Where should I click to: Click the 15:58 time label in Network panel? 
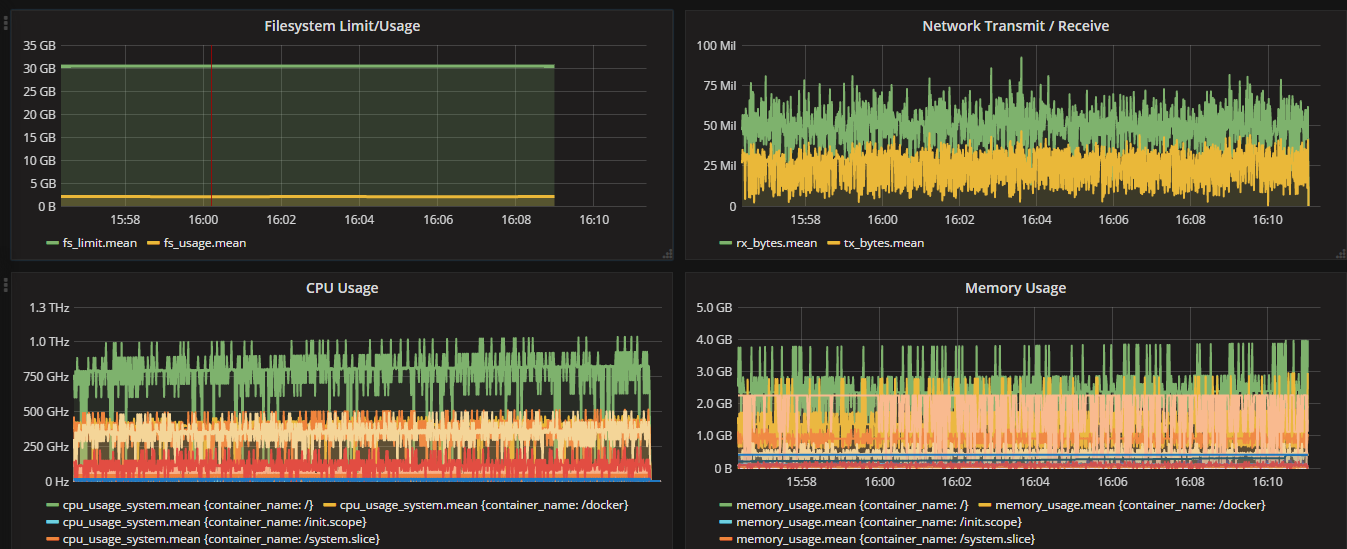pos(806,219)
